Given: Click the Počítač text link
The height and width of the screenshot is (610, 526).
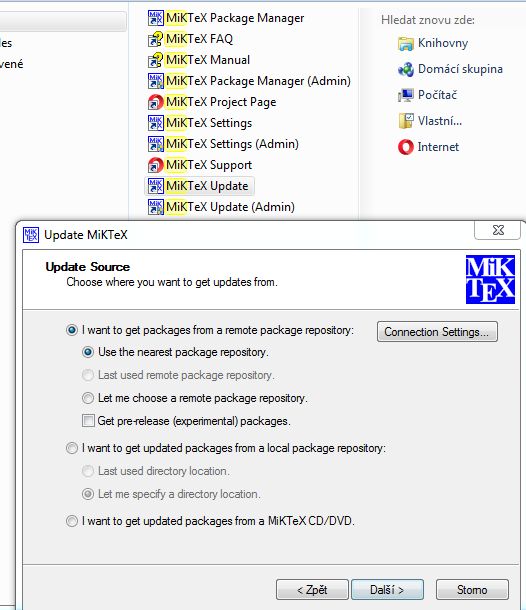Looking at the screenshot, I should coord(437,95).
